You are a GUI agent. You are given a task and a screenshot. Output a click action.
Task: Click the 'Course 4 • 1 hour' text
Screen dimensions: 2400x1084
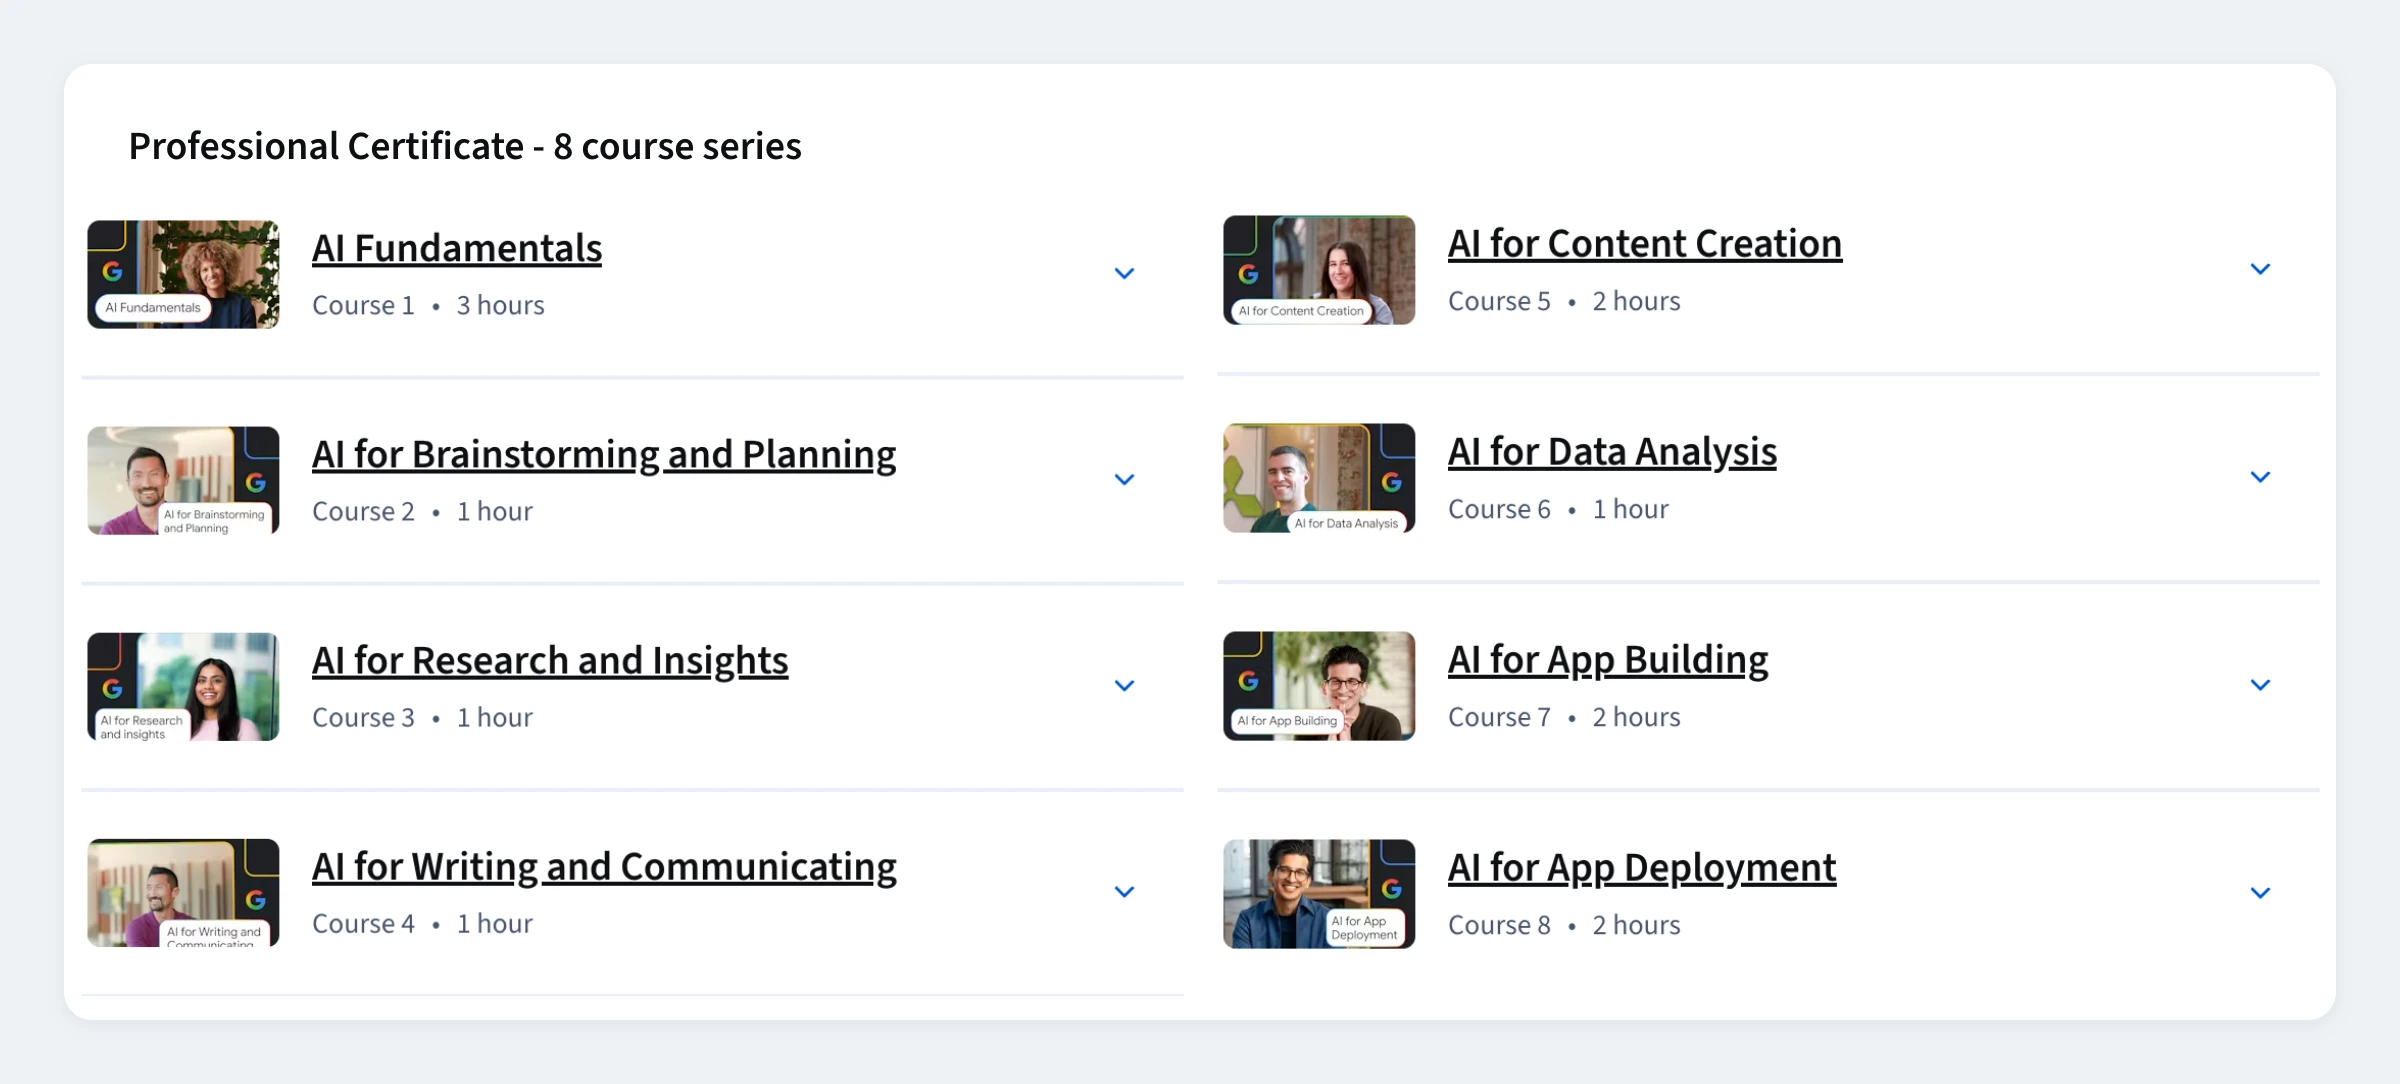[x=422, y=923]
